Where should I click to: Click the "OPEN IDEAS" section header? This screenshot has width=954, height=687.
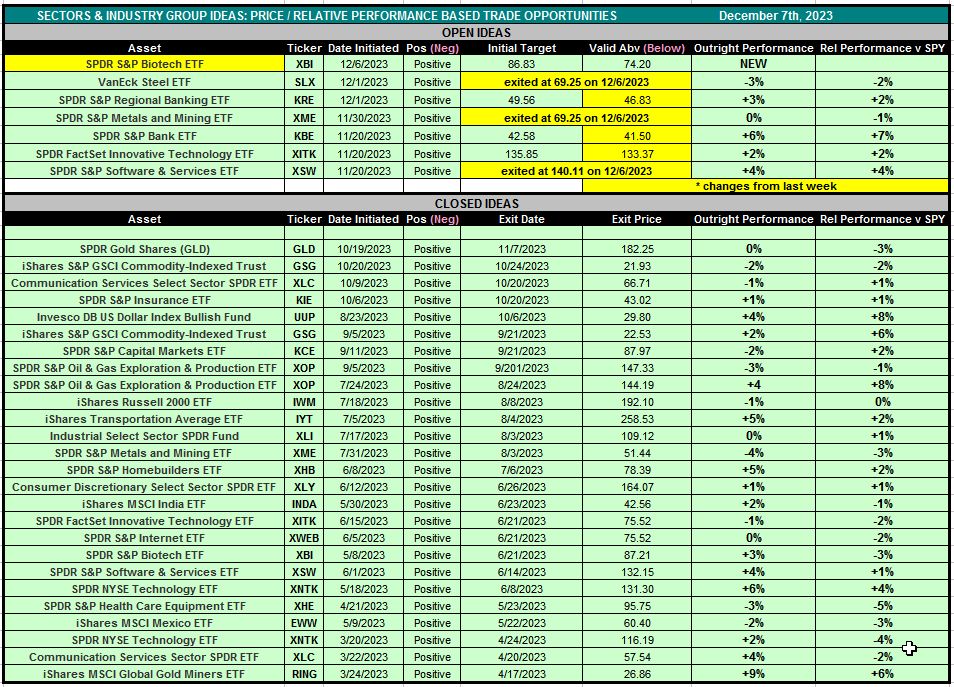click(x=476, y=32)
